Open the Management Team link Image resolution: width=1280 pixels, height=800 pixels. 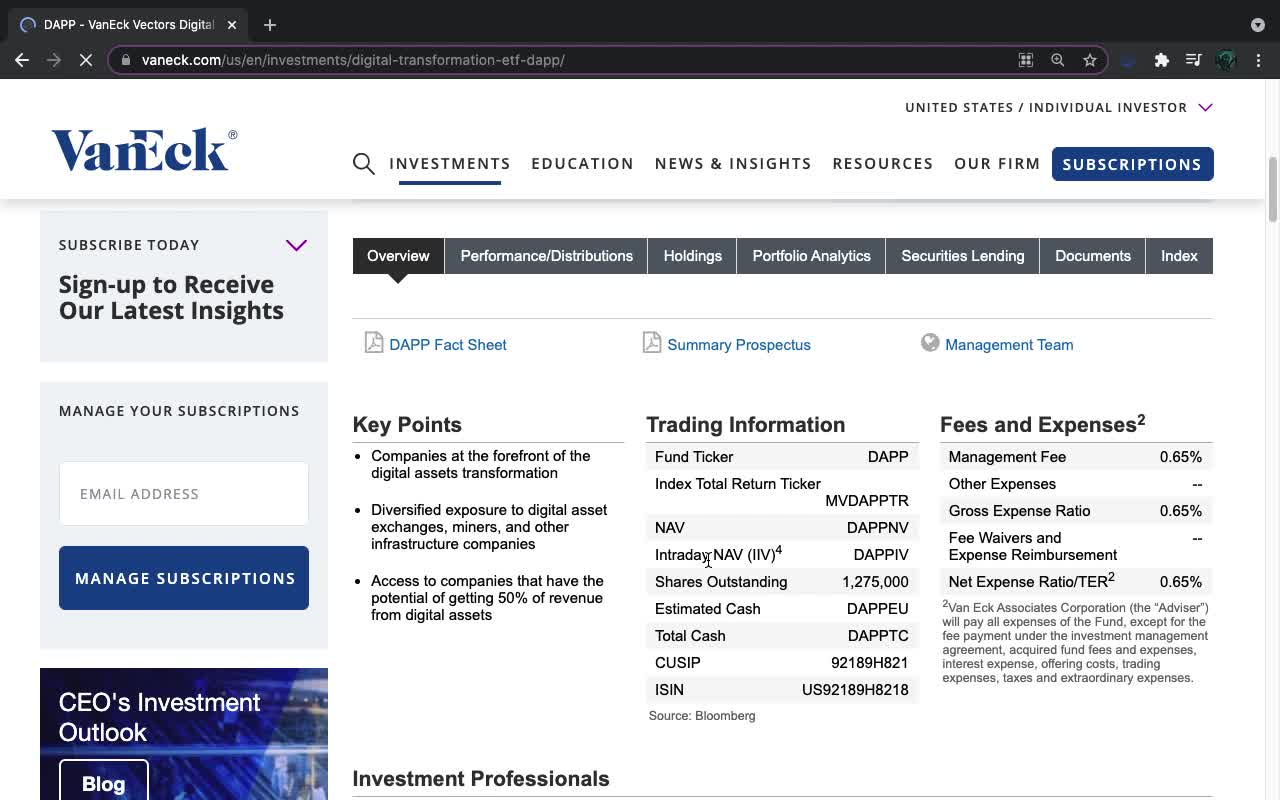point(1009,345)
